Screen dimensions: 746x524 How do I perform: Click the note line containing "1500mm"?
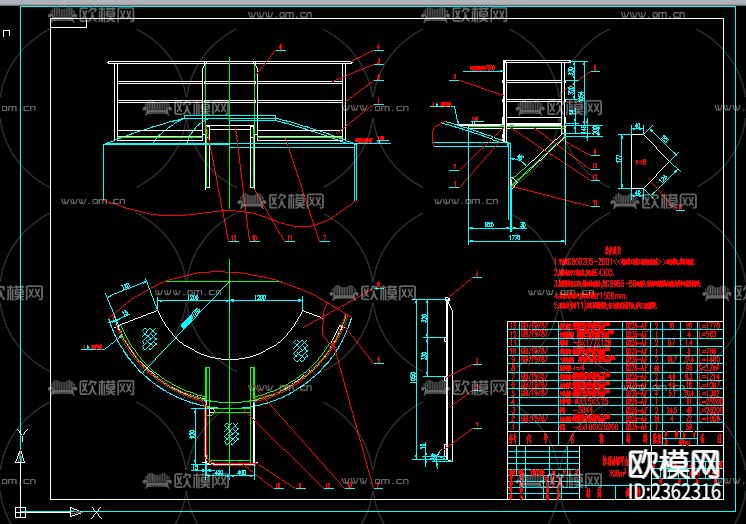click(590, 295)
